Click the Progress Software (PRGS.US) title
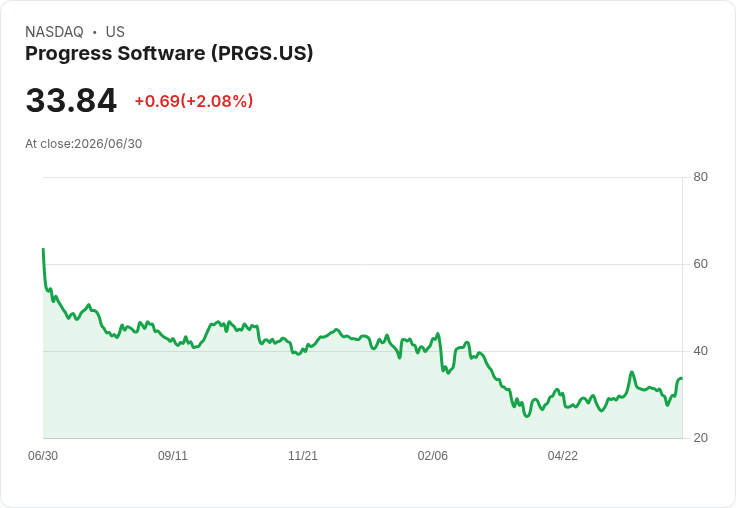This screenshot has width=736, height=508. point(169,54)
